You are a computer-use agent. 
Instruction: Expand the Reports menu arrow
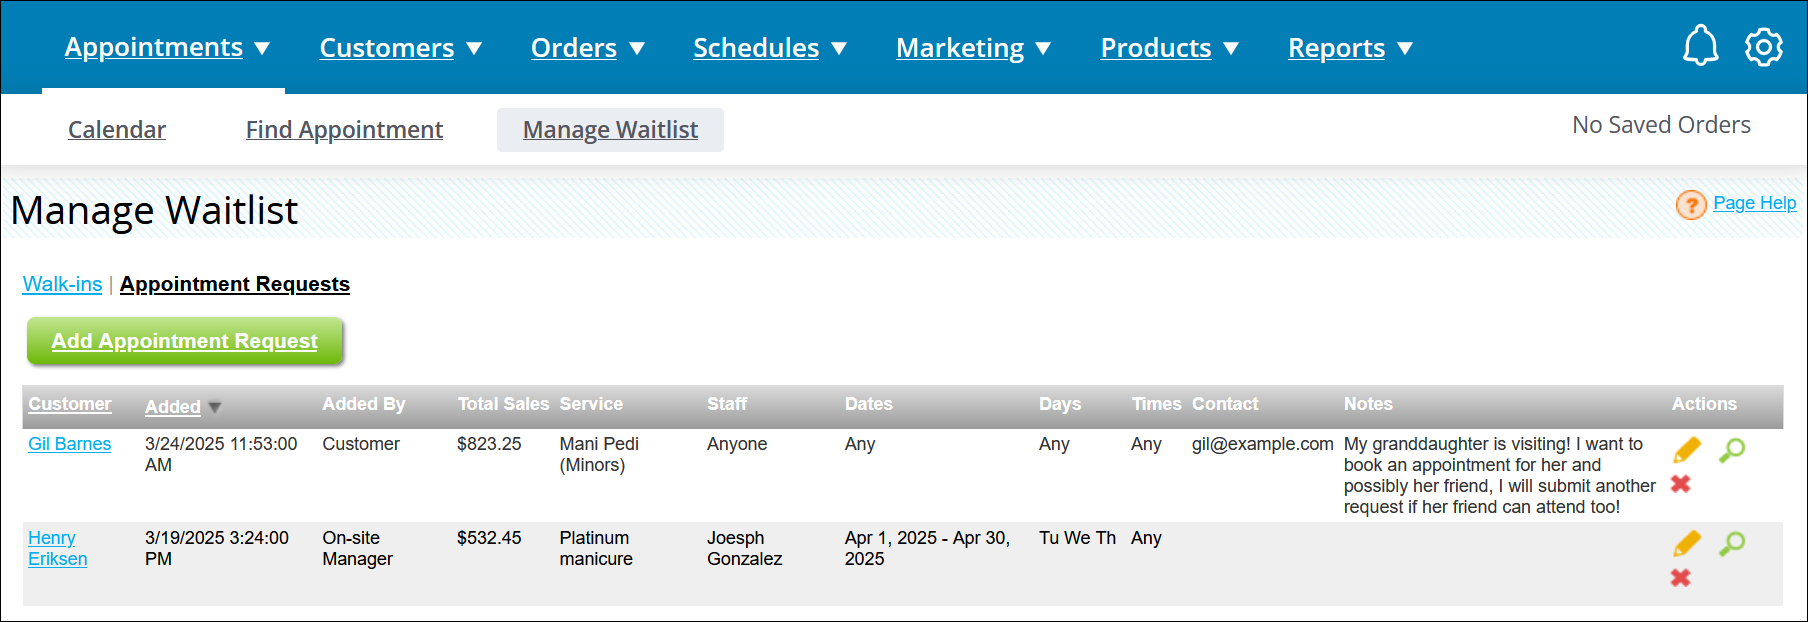[1405, 48]
